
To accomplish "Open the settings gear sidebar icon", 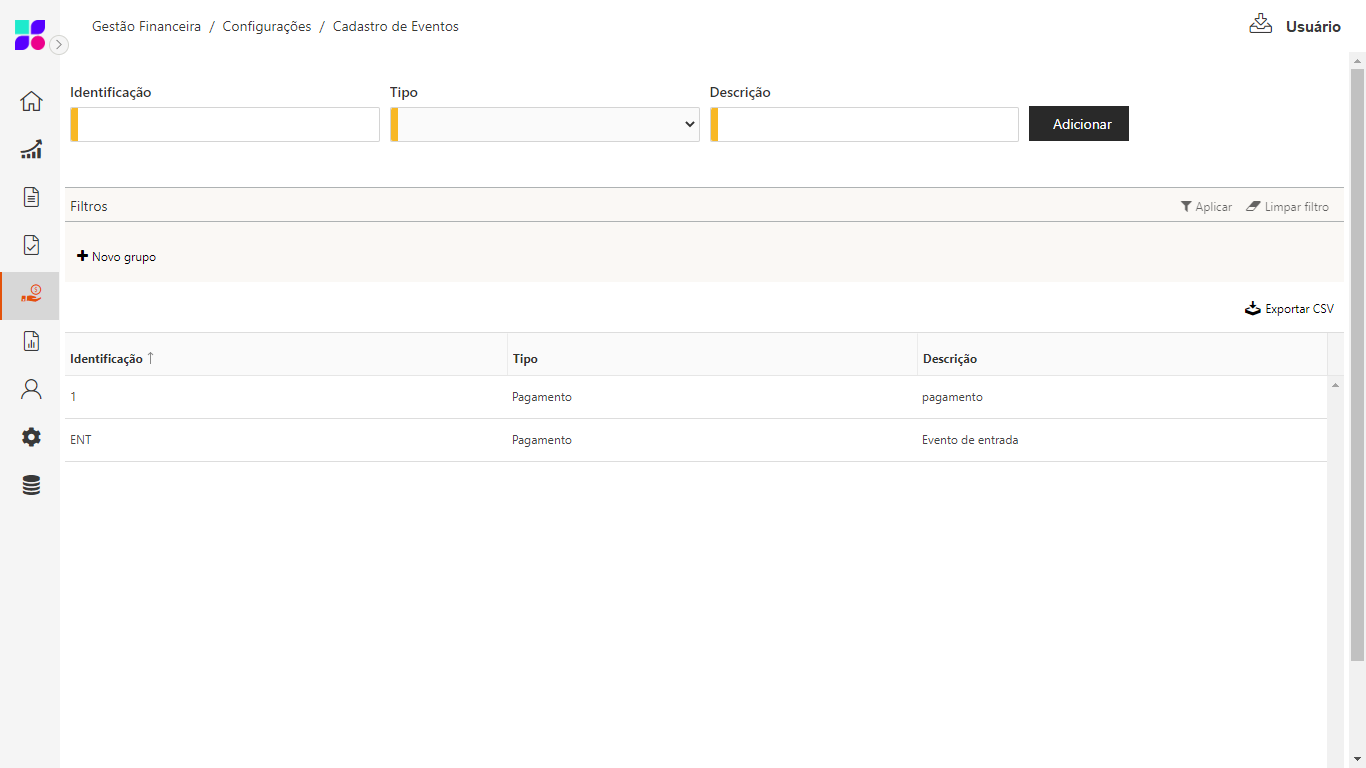I will pyautogui.click(x=31, y=437).
